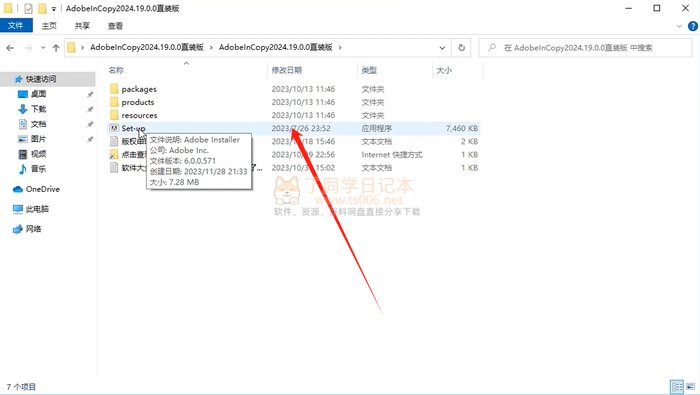Click the first breadcrumb AdobeInCopy2024.19.0.0直装版
This screenshot has width=700, height=395.
pyautogui.click(x=147, y=47)
